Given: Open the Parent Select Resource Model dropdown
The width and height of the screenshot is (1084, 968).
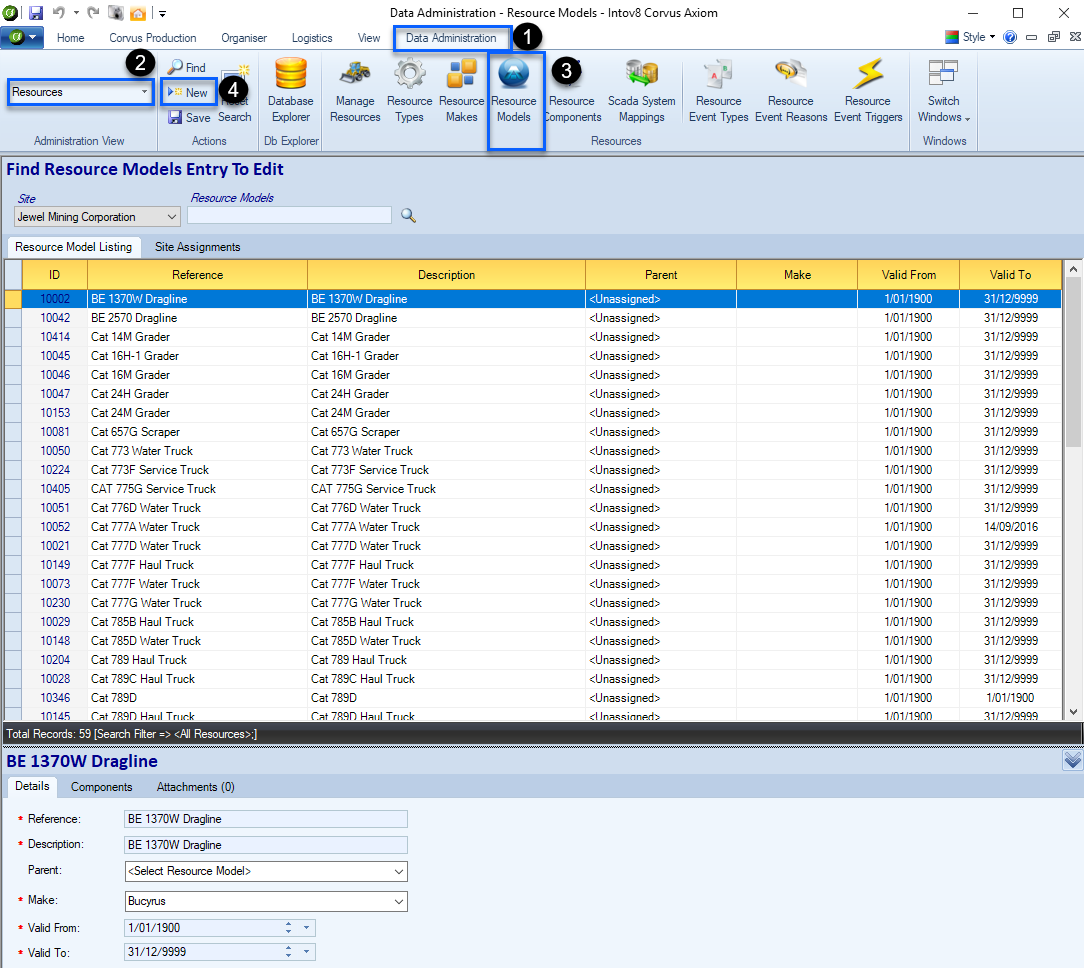Looking at the screenshot, I should point(266,871).
